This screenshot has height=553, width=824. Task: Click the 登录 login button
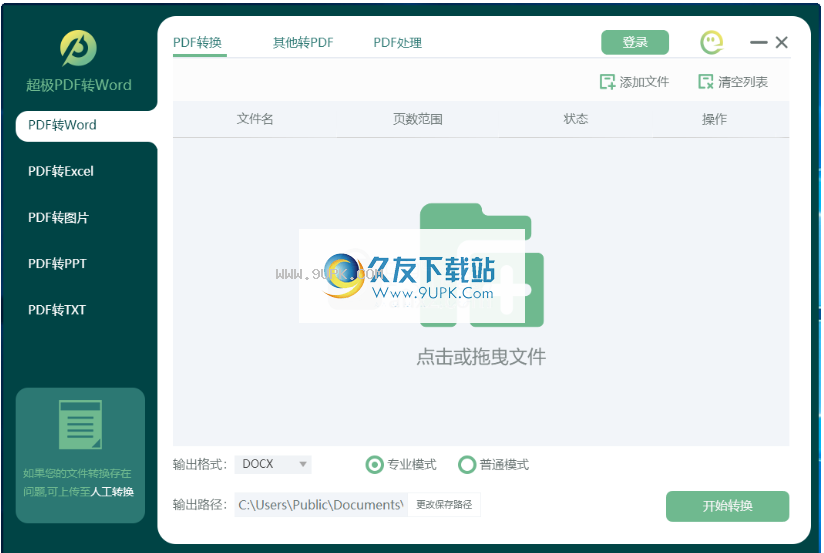coord(635,43)
